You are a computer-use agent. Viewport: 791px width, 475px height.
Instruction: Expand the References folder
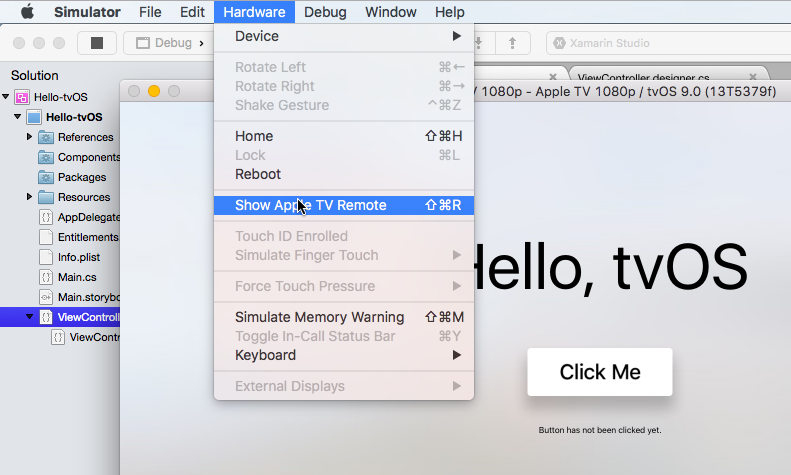[x=29, y=137]
